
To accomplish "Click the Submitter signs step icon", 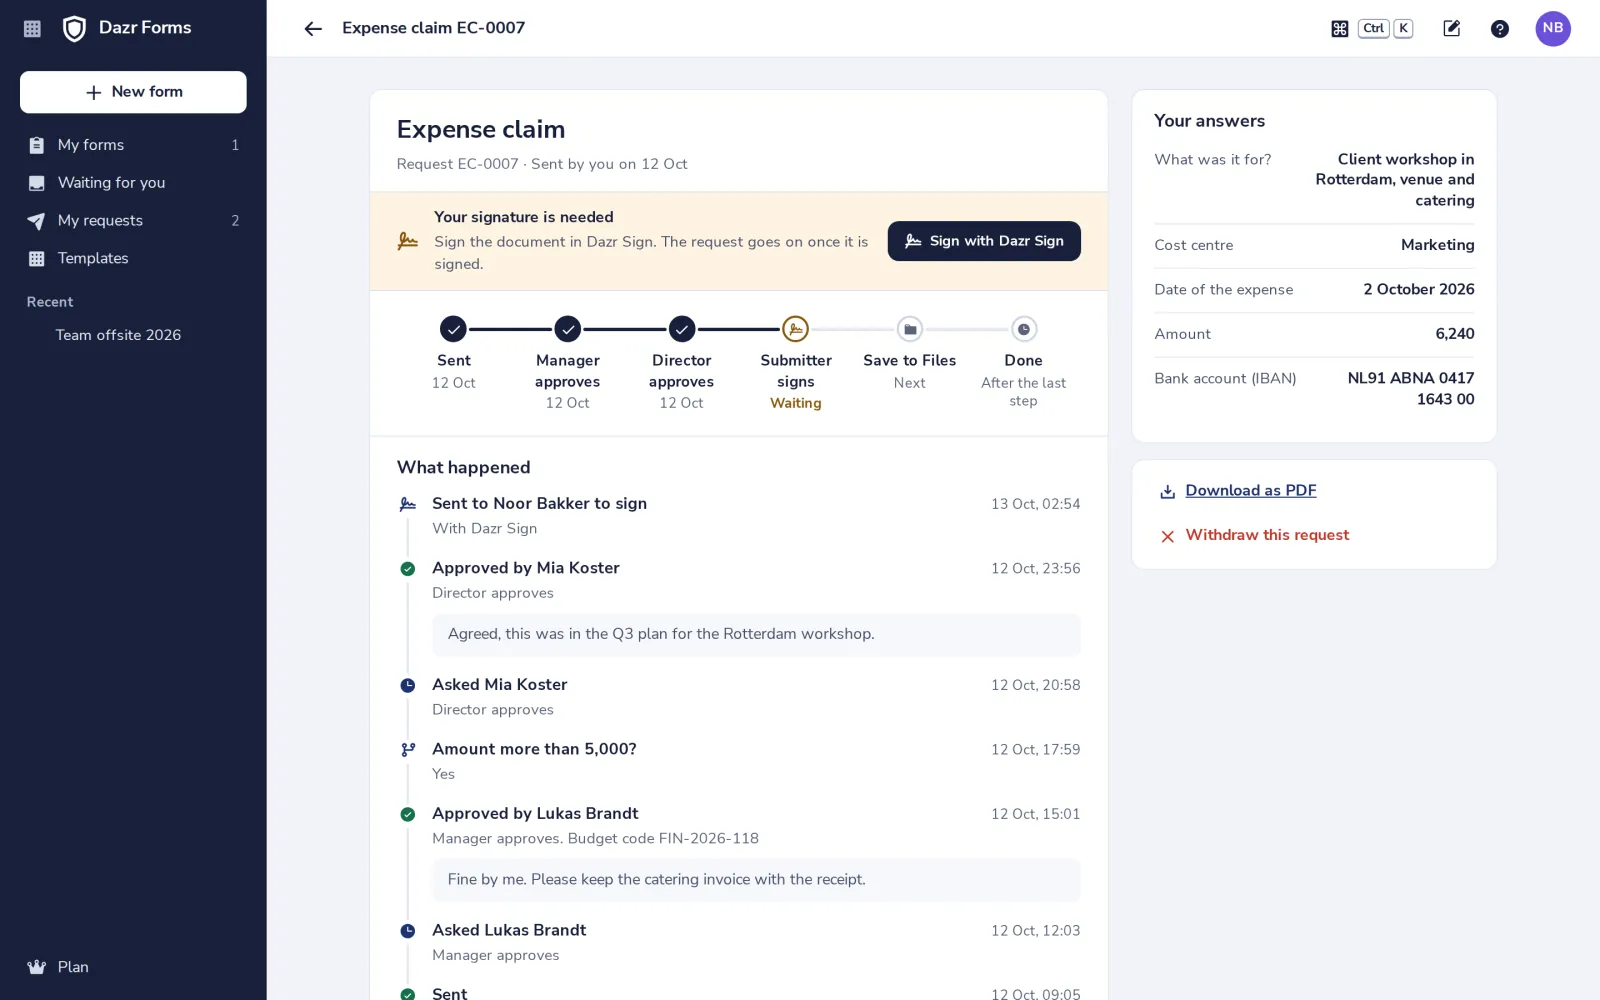I will (x=795, y=329).
